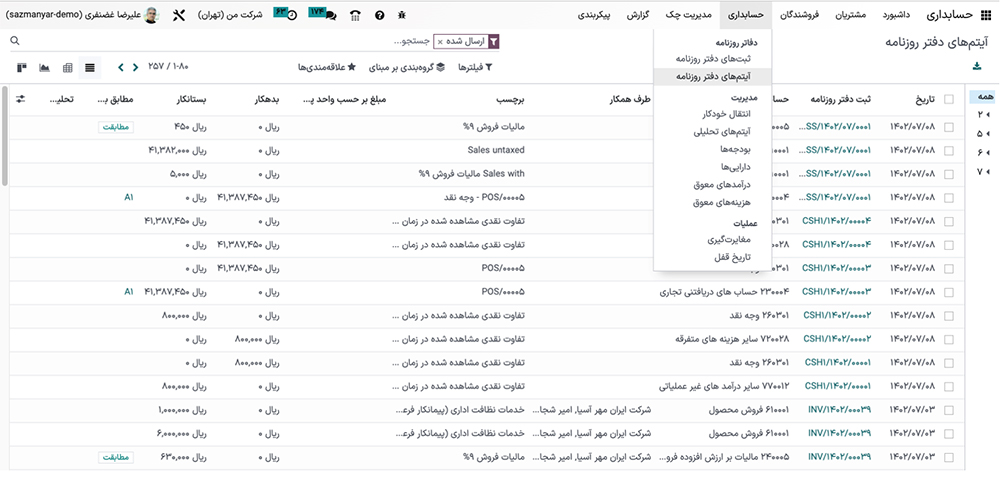Open the گزارش menu in the navbar
Image resolution: width=1000 pixels, height=492 pixels.
[x=640, y=15]
